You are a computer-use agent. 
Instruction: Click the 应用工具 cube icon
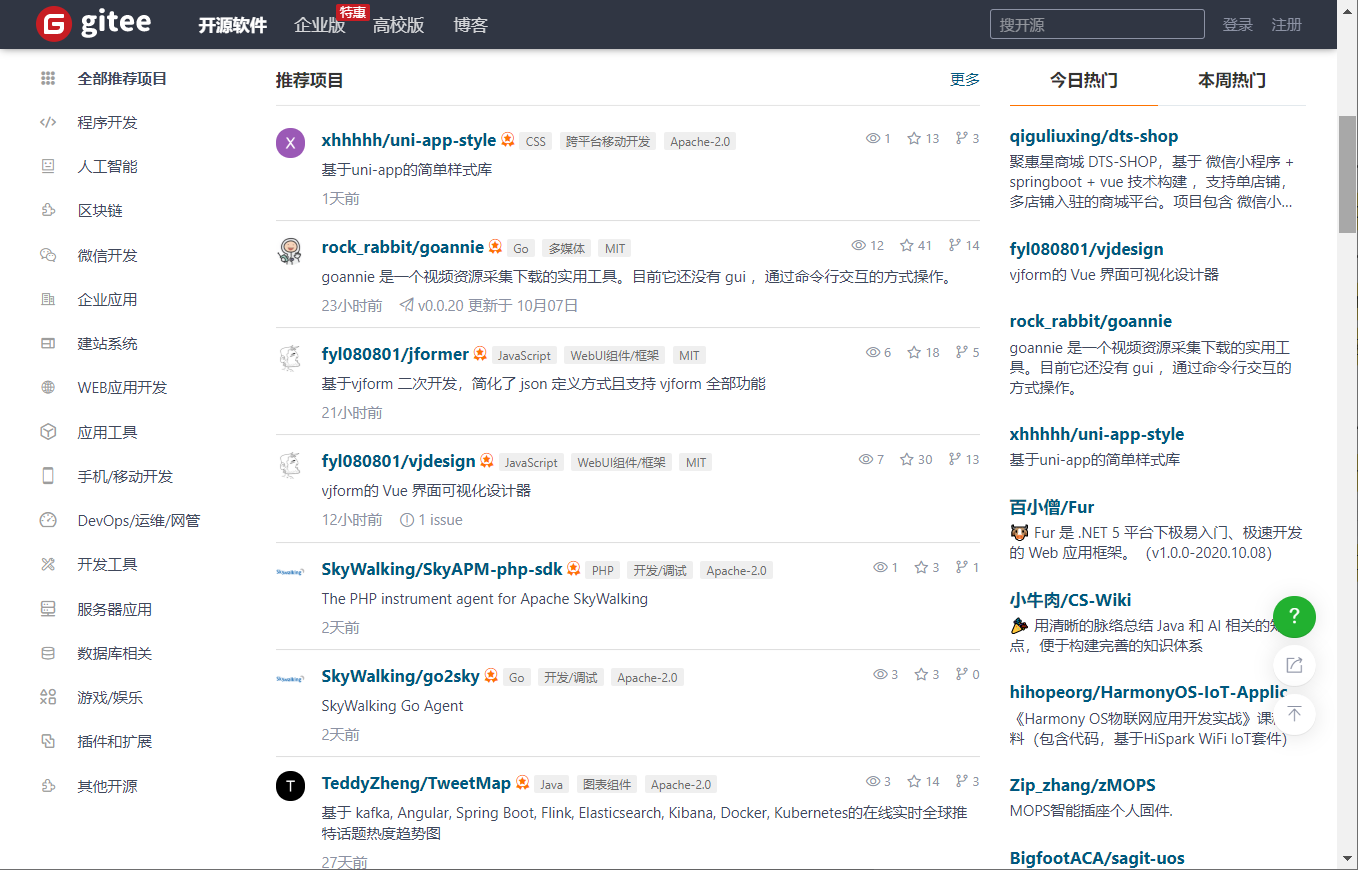[x=48, y=432]
